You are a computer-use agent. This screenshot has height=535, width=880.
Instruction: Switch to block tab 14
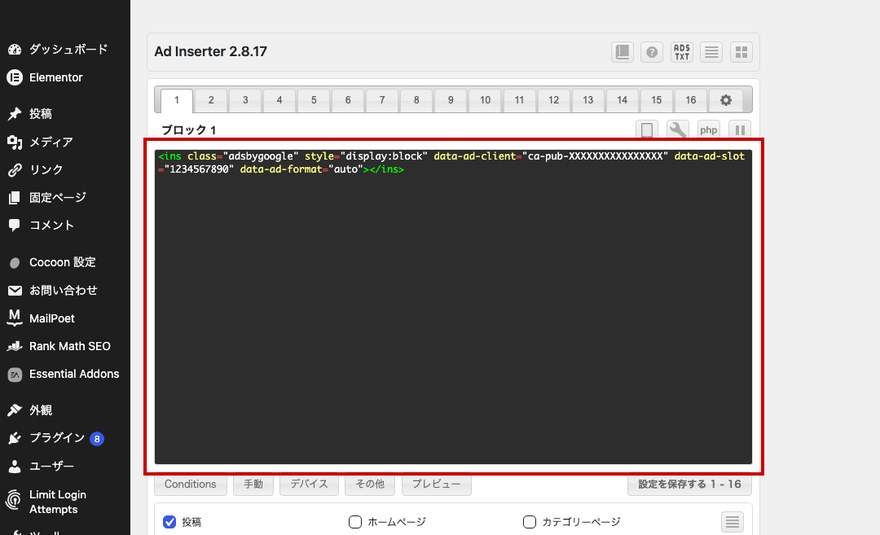(622, 100)
